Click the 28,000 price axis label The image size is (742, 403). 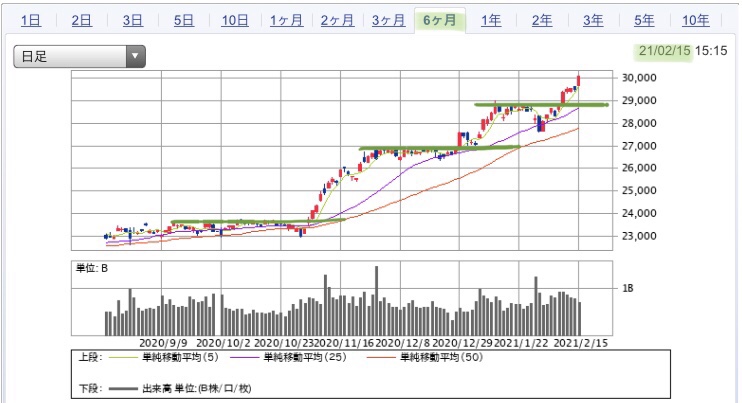pos(639,123)
